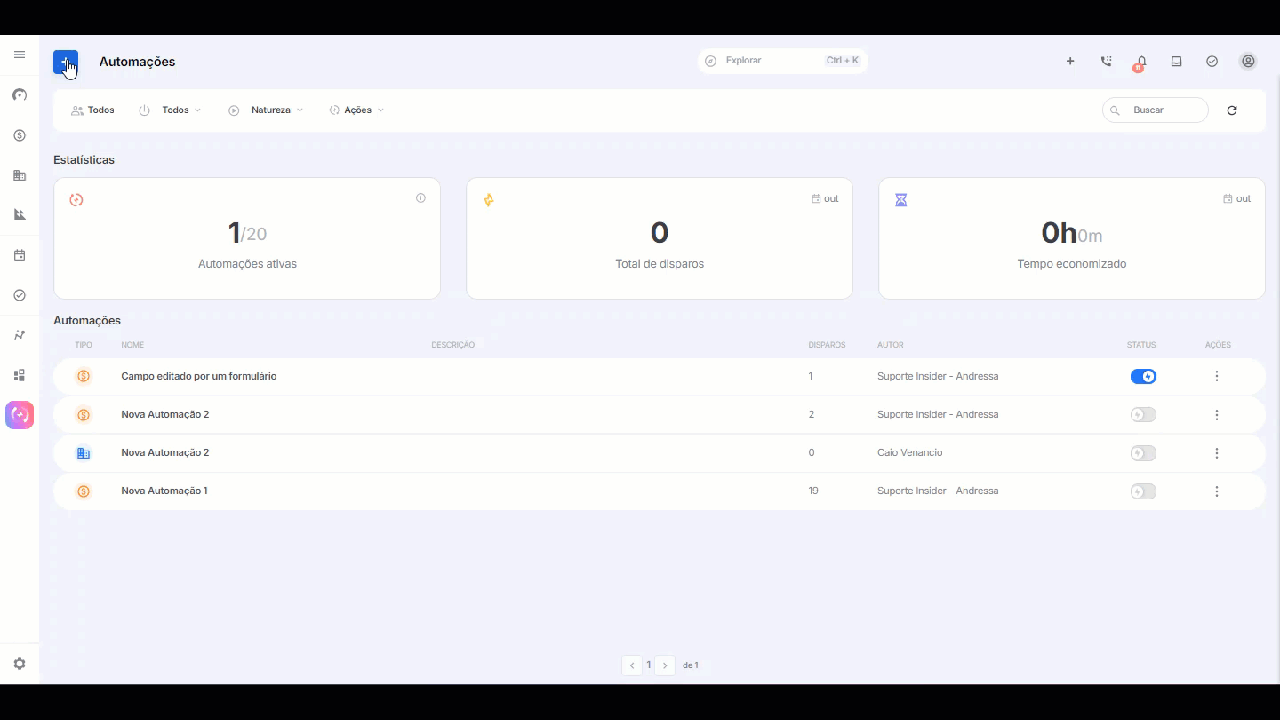The height and width of the screenshot is (720, 1280).
Task: Open the widgets grid icon in the sidebar
Action: [x=19, y=375]
